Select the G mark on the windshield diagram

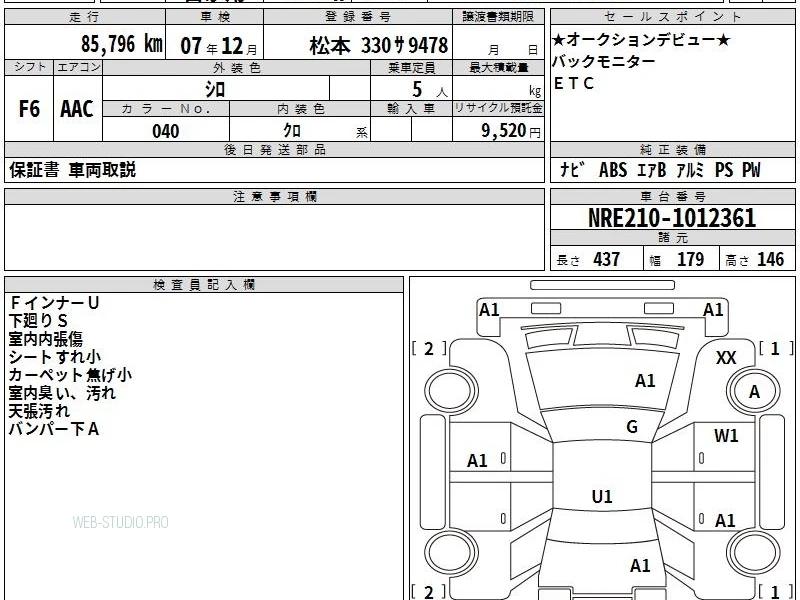coord(632,427)
